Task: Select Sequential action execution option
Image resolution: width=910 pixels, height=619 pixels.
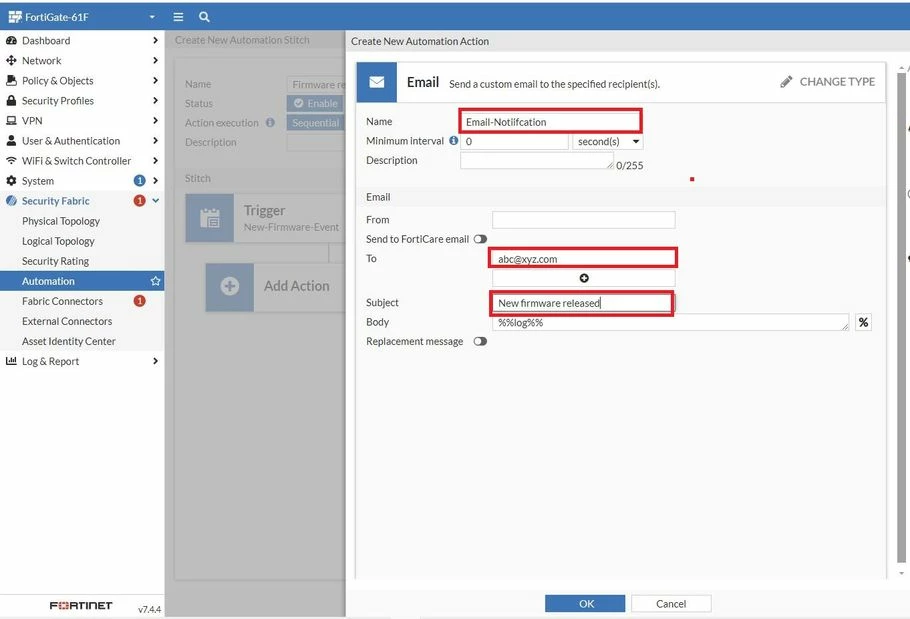Action: pos(316,122)
